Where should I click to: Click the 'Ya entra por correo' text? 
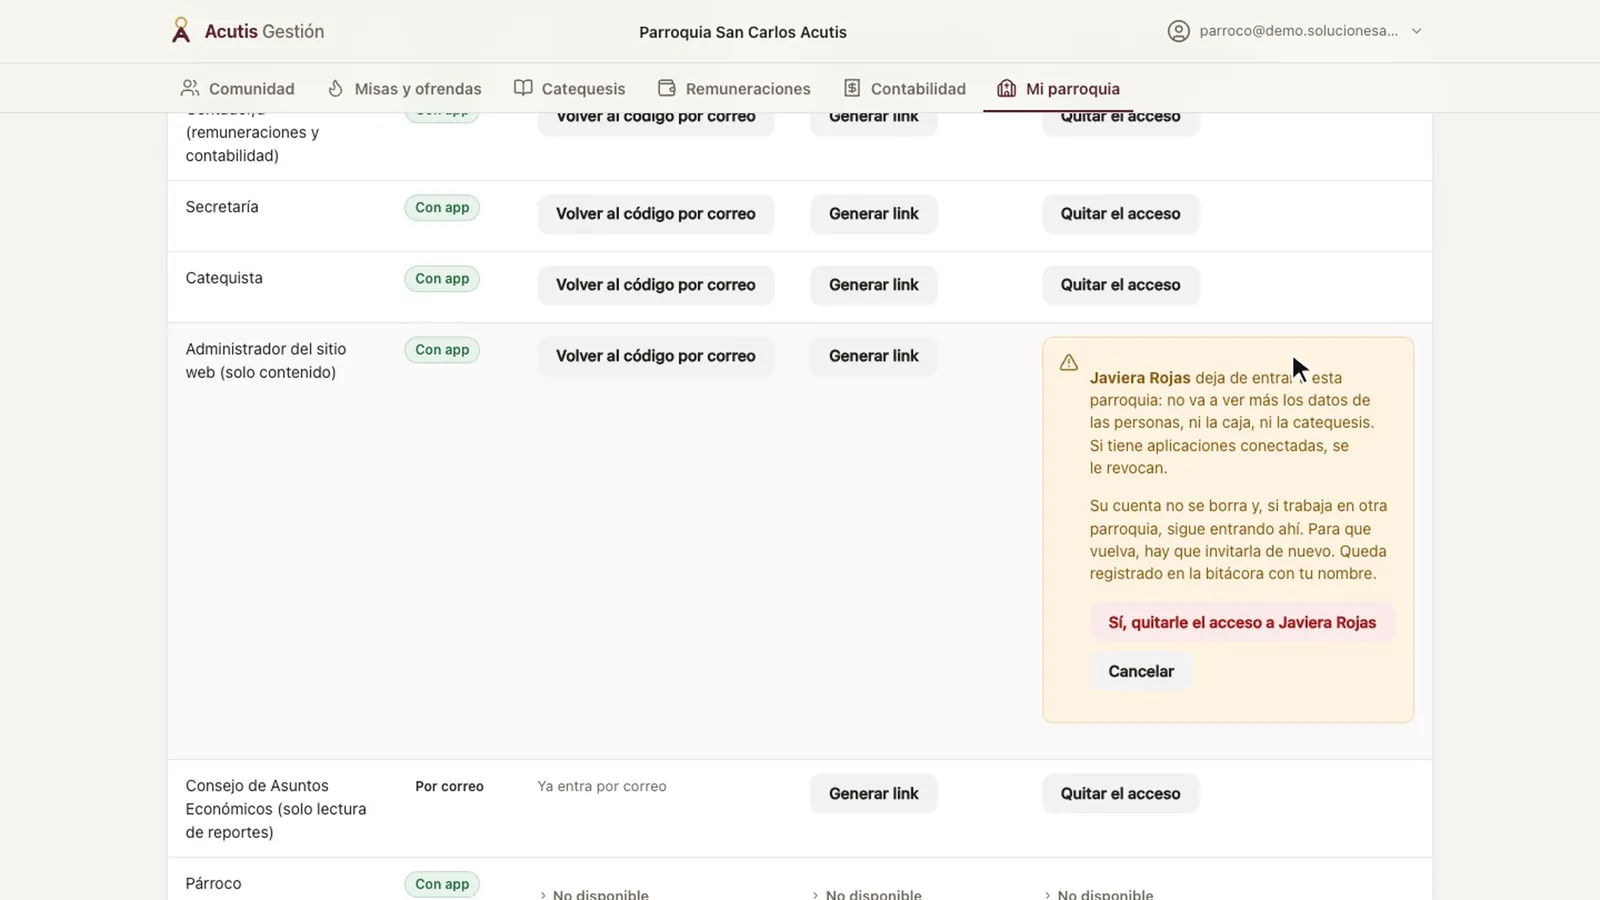point(602,787)
